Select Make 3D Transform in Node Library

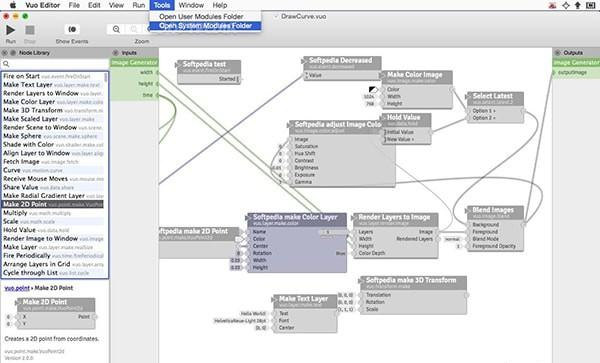(x=53, y=110)
